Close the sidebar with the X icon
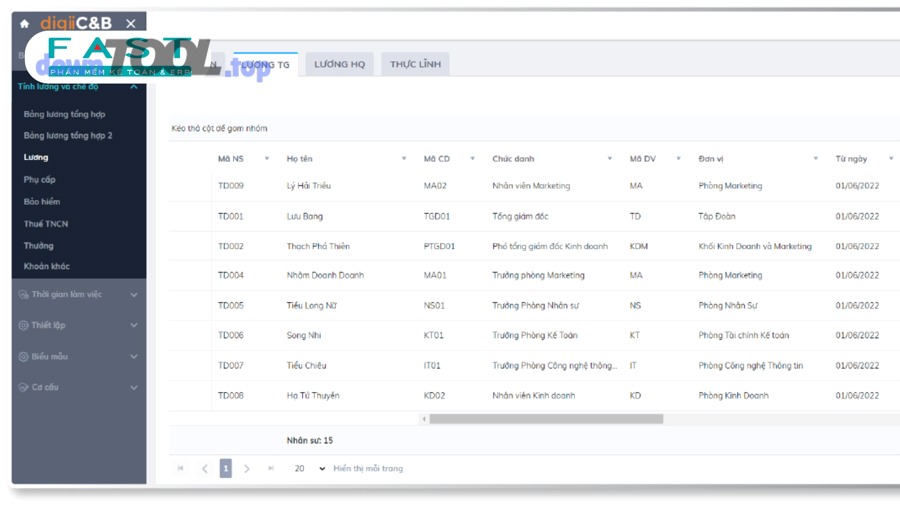This screenshot has width=900, height=505. coord(131,23)
